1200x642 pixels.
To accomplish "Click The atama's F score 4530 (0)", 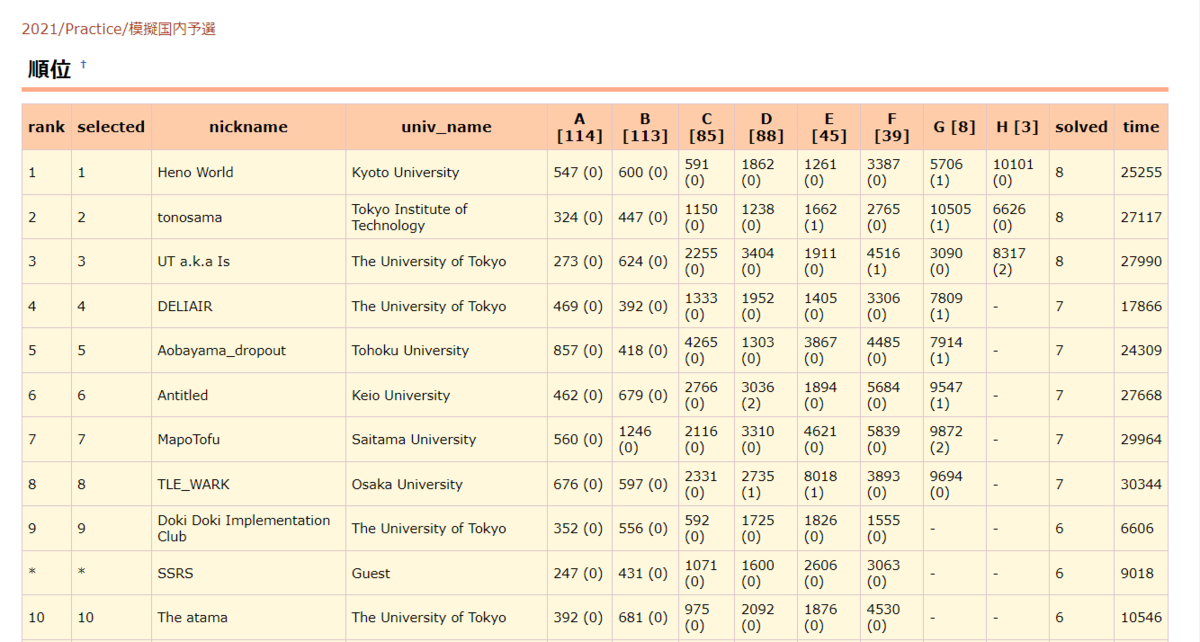I will (892, 617).
